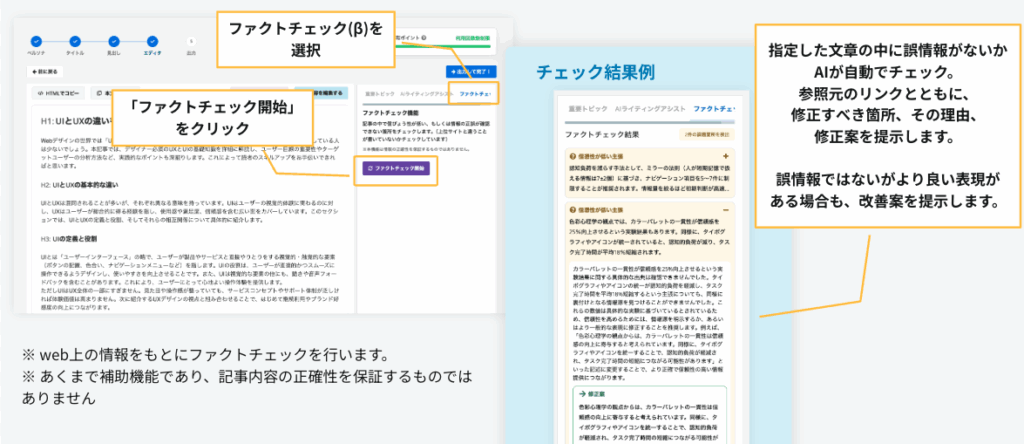Click the H3: UIの定義と役割 heading
This screenshot has height=444, width=1024.
69,239
